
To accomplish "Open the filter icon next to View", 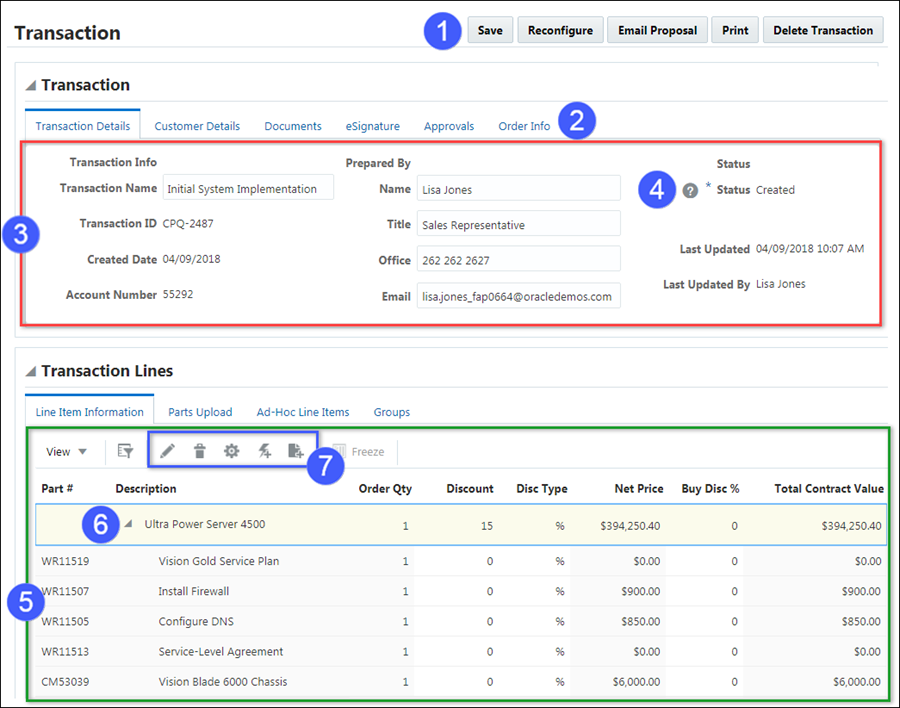I will click(x=125, y=451).
